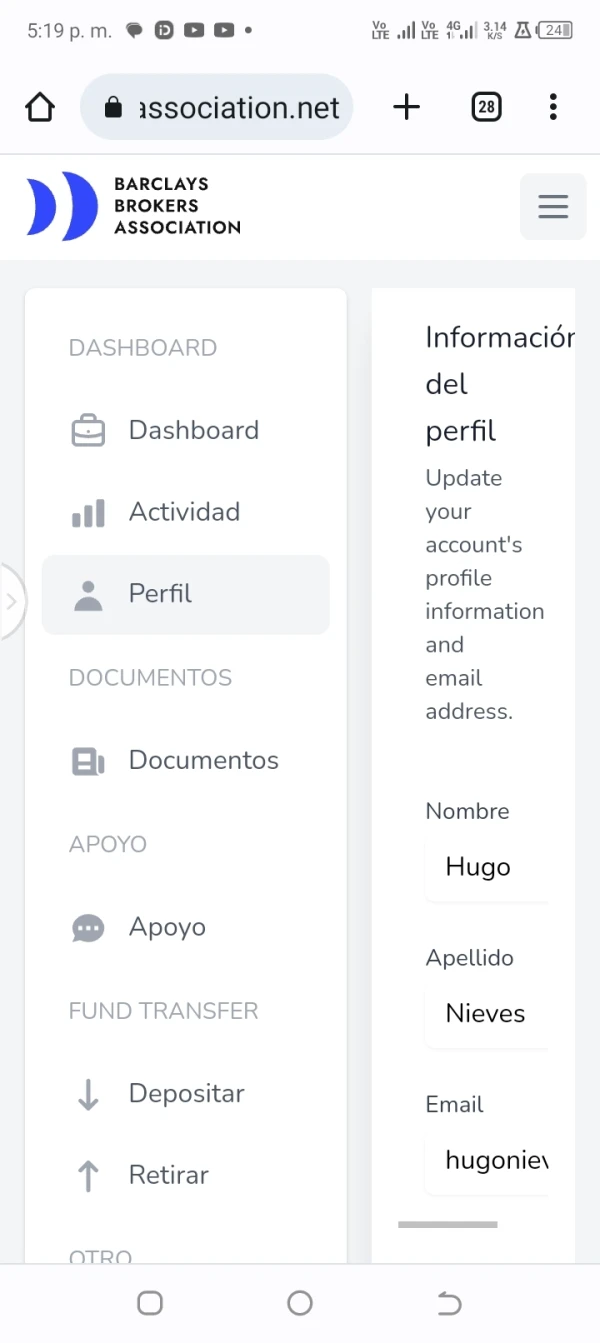
Task: Click the Actividad bar chart icon
Action: coord(88,513)
